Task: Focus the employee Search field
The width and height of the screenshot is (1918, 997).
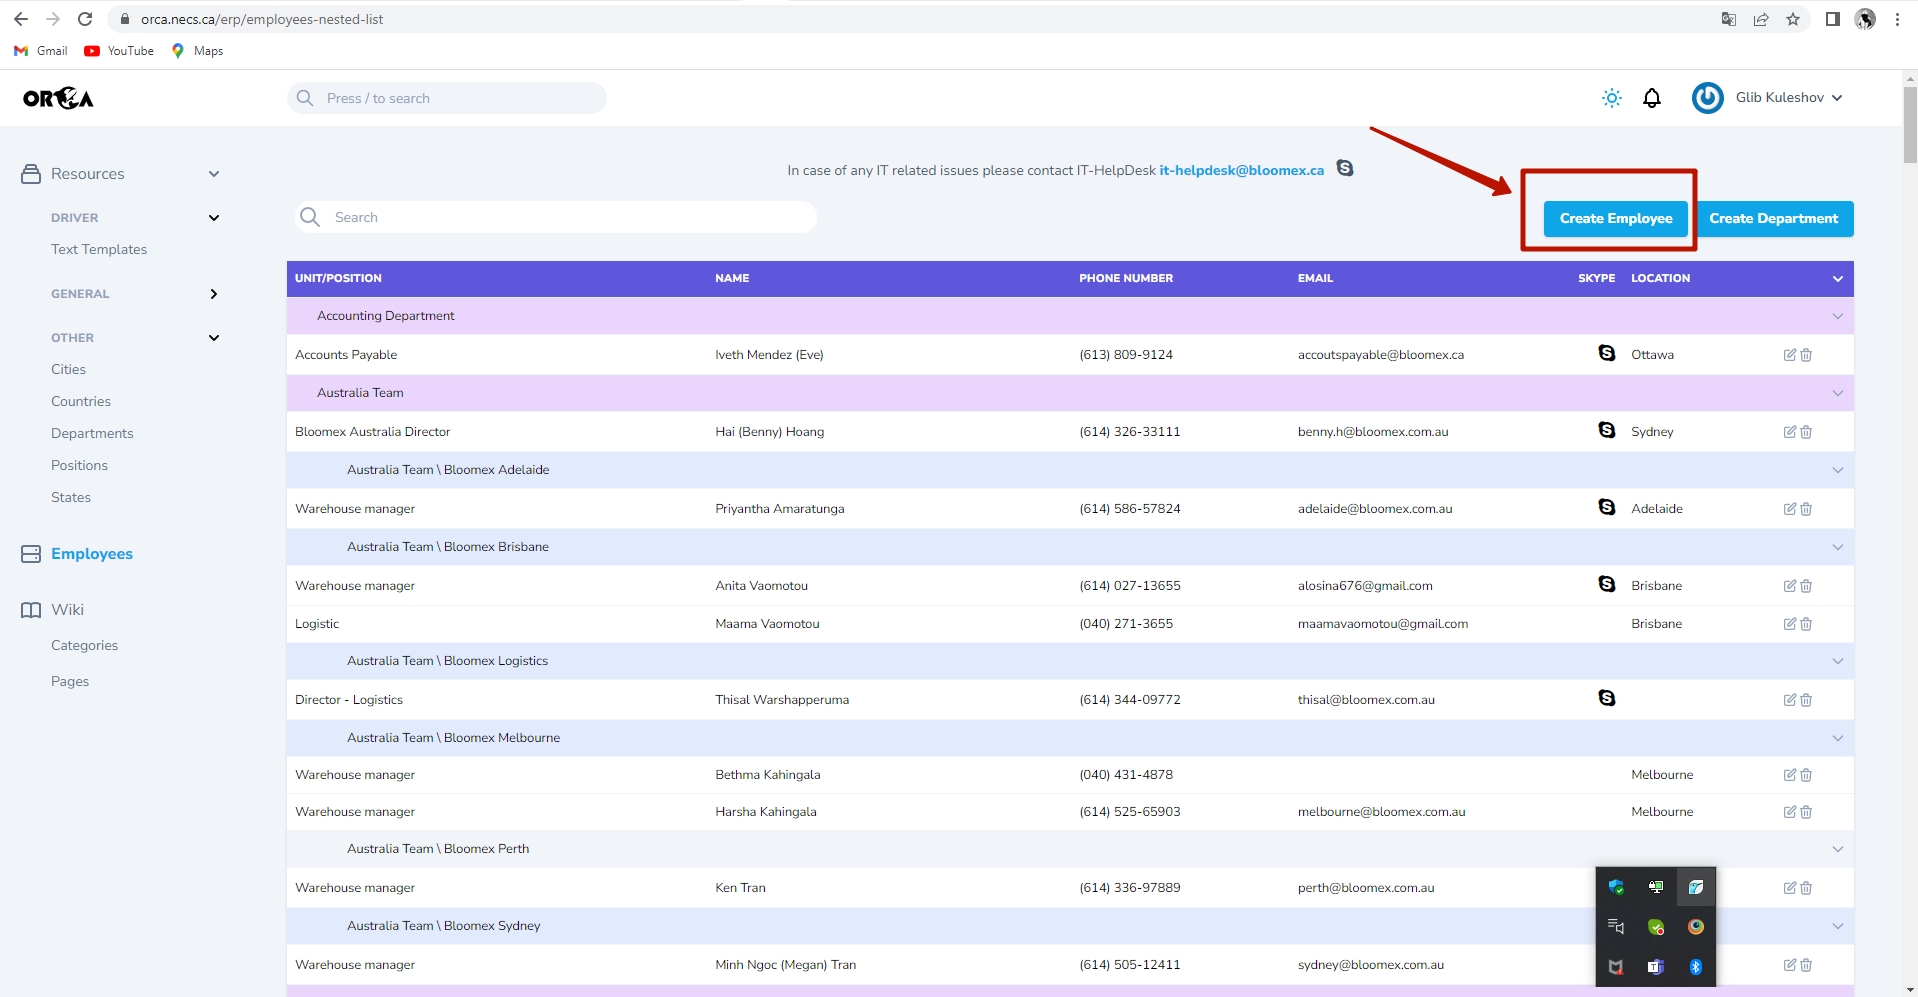Action: point(556,217)
